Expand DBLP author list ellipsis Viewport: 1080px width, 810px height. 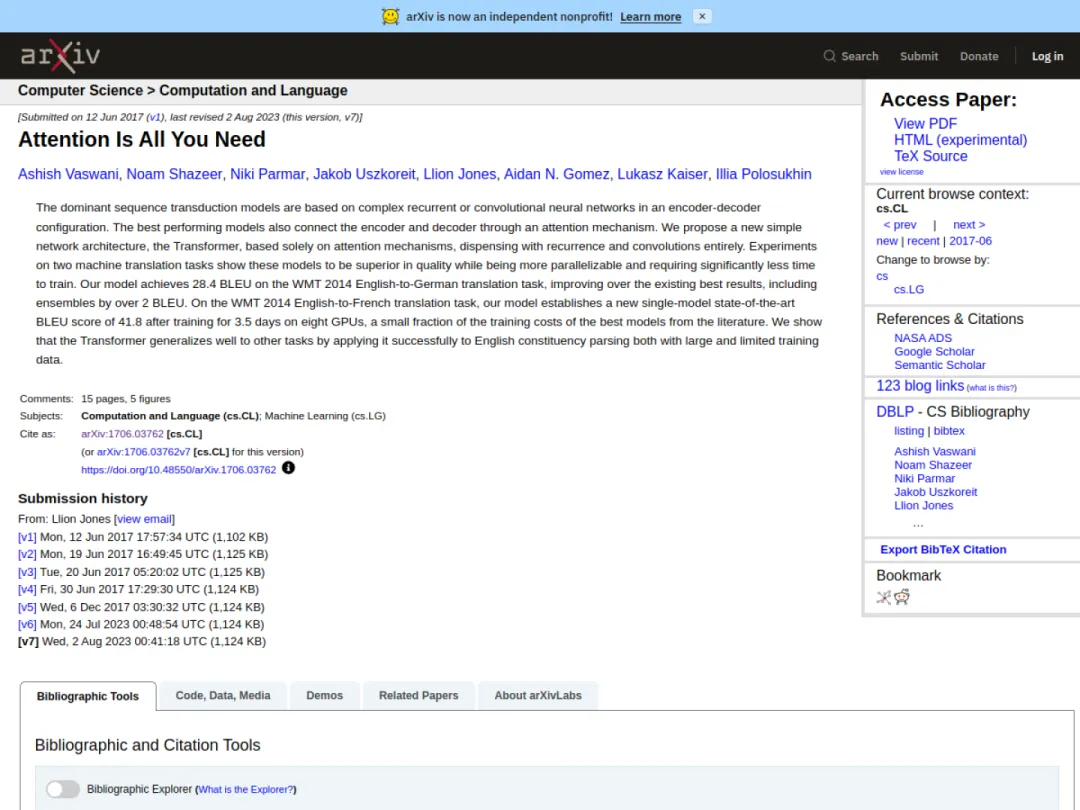pyautogui.click(x=917, y=525)
